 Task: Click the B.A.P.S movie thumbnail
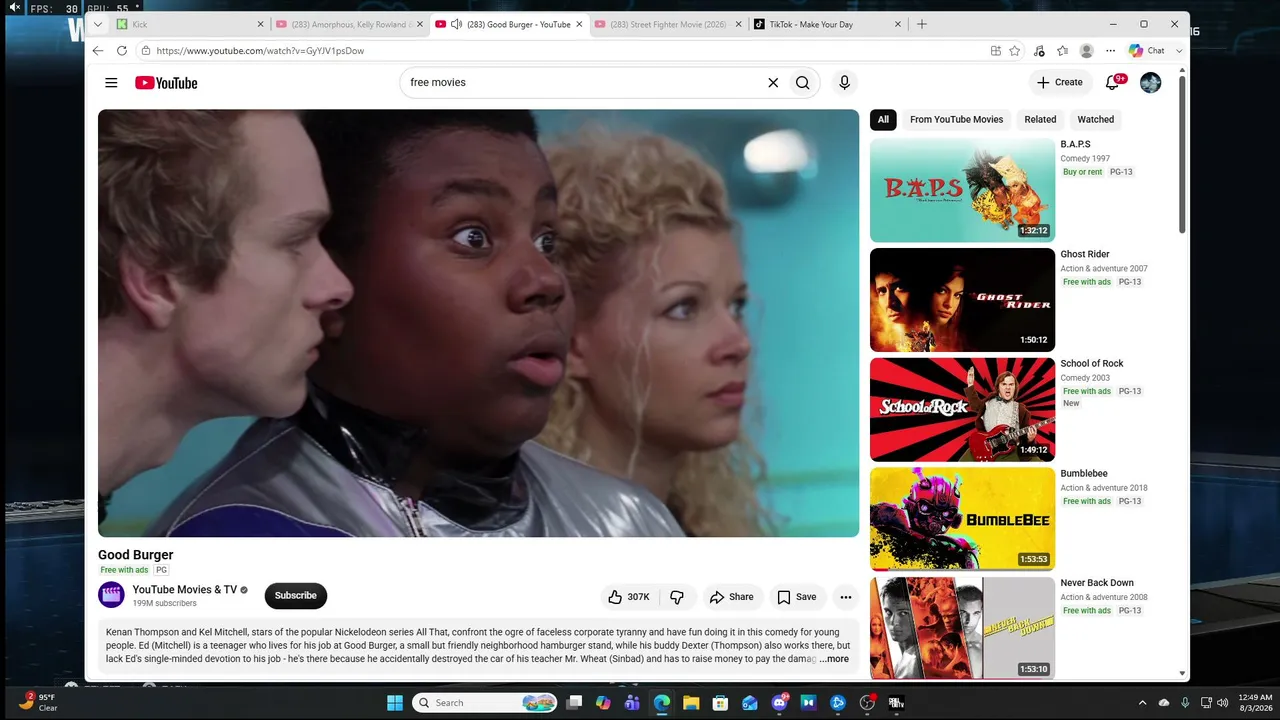(x=962, y=190)
